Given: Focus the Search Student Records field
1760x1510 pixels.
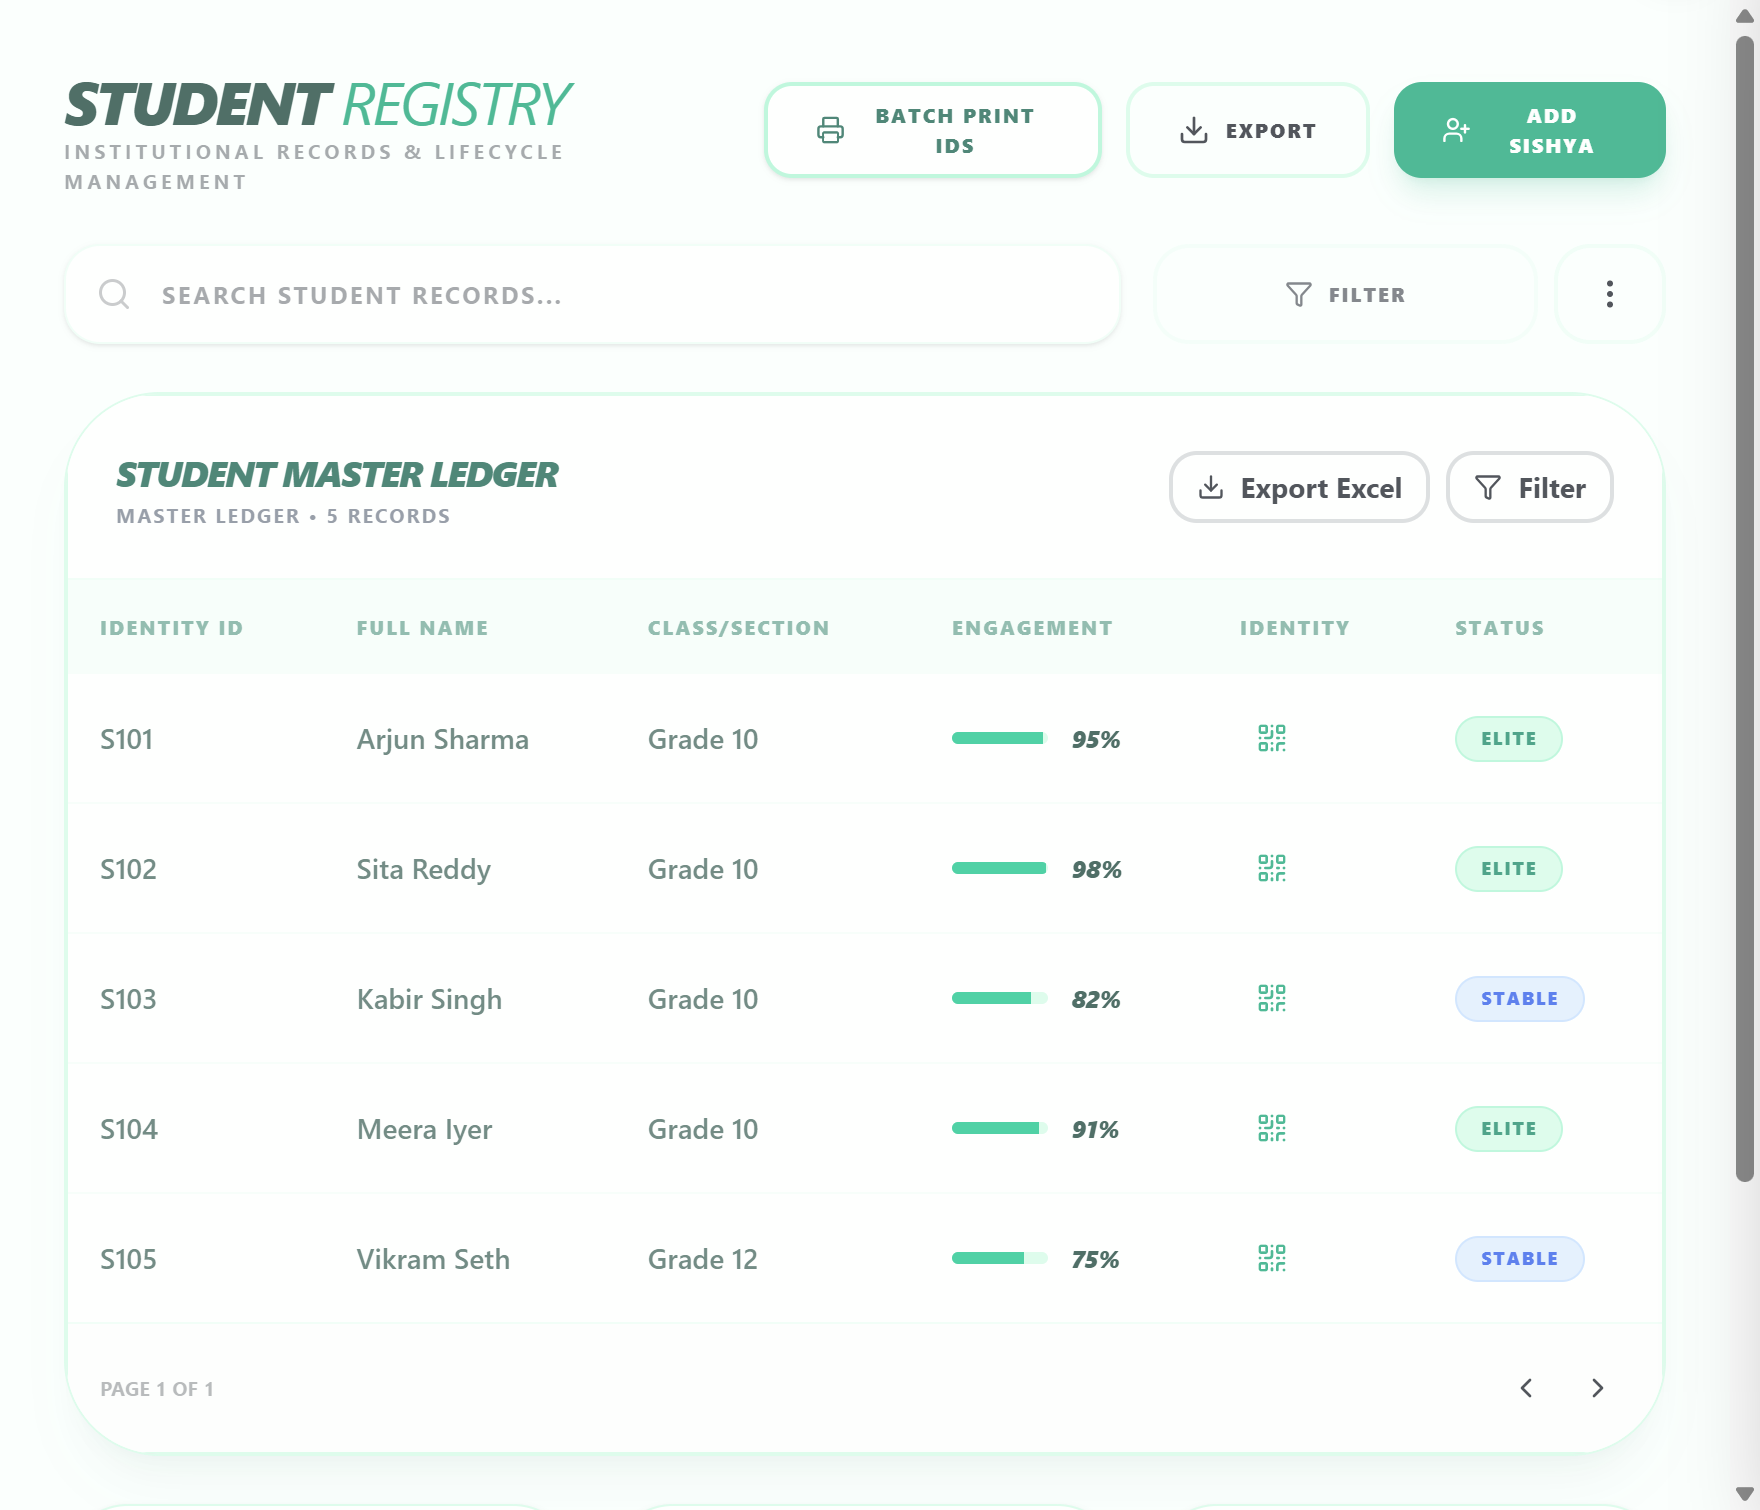Looking at the screenshot, I should [x=592, y=295].
